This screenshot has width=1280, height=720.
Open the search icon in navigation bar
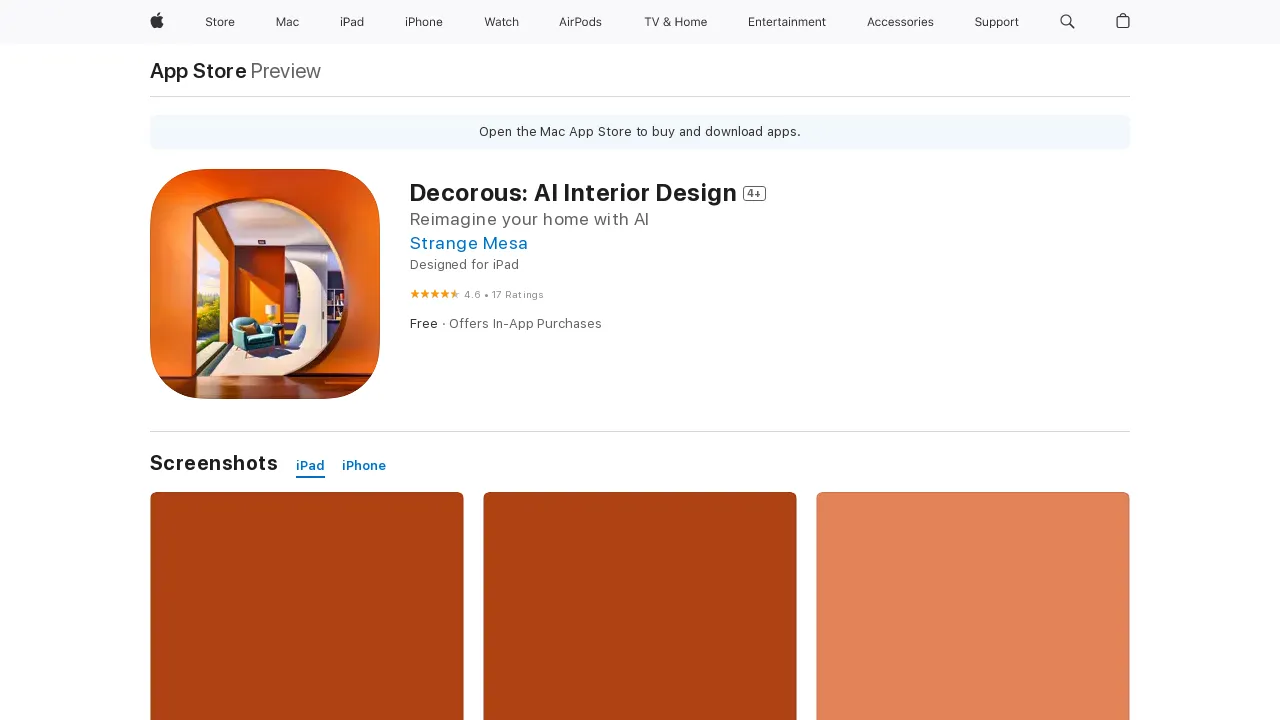point(1067,22)
